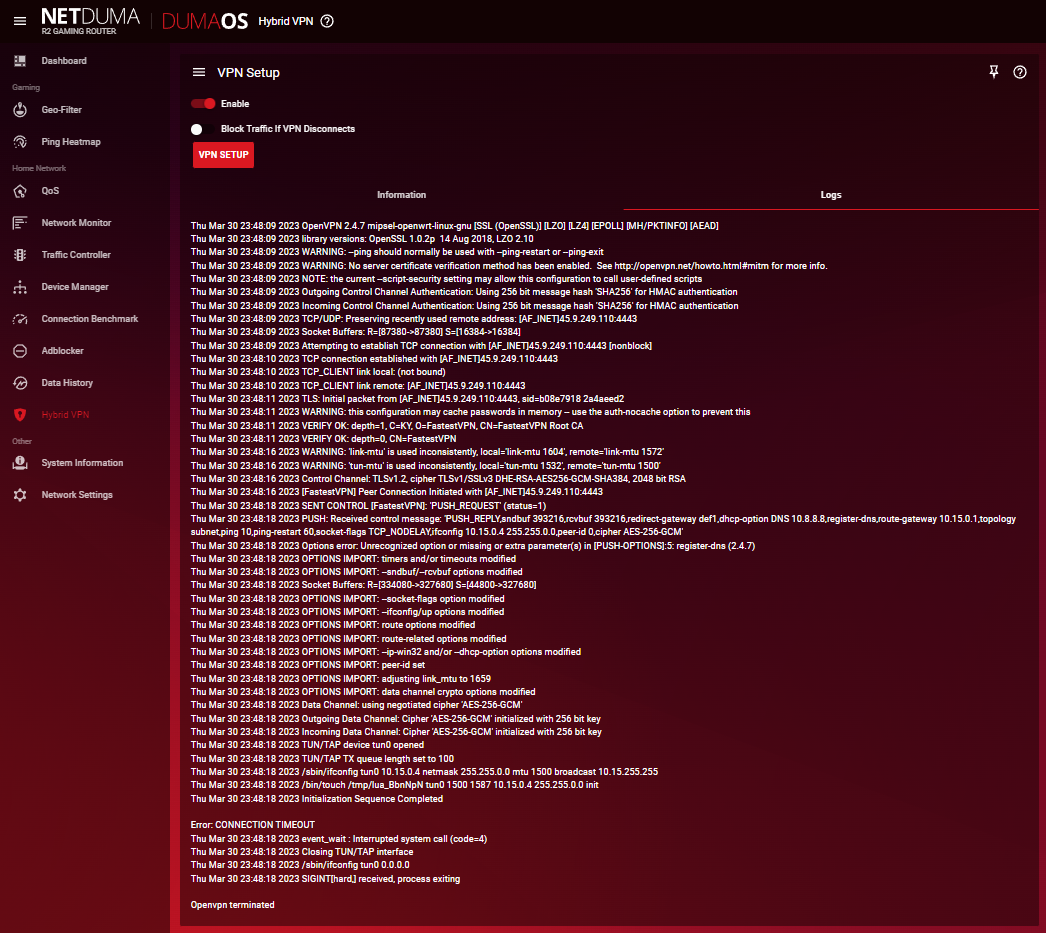Viewport: 1046px width, 933px height.
Task: Toggle Block Traffic If VPN Disconnects
Action: click(x=197, y=129)
